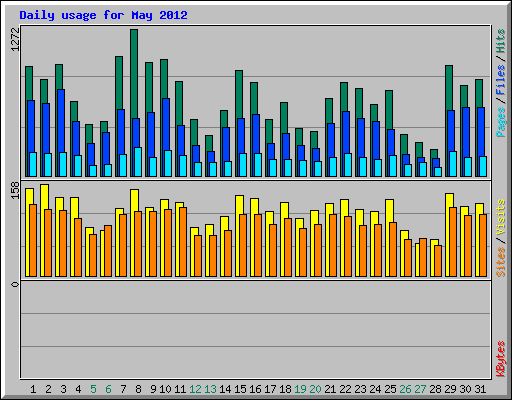Click the 0 KBytes axis value
The width and height of the screenshot is (512, 400).
tap(15, 284)
